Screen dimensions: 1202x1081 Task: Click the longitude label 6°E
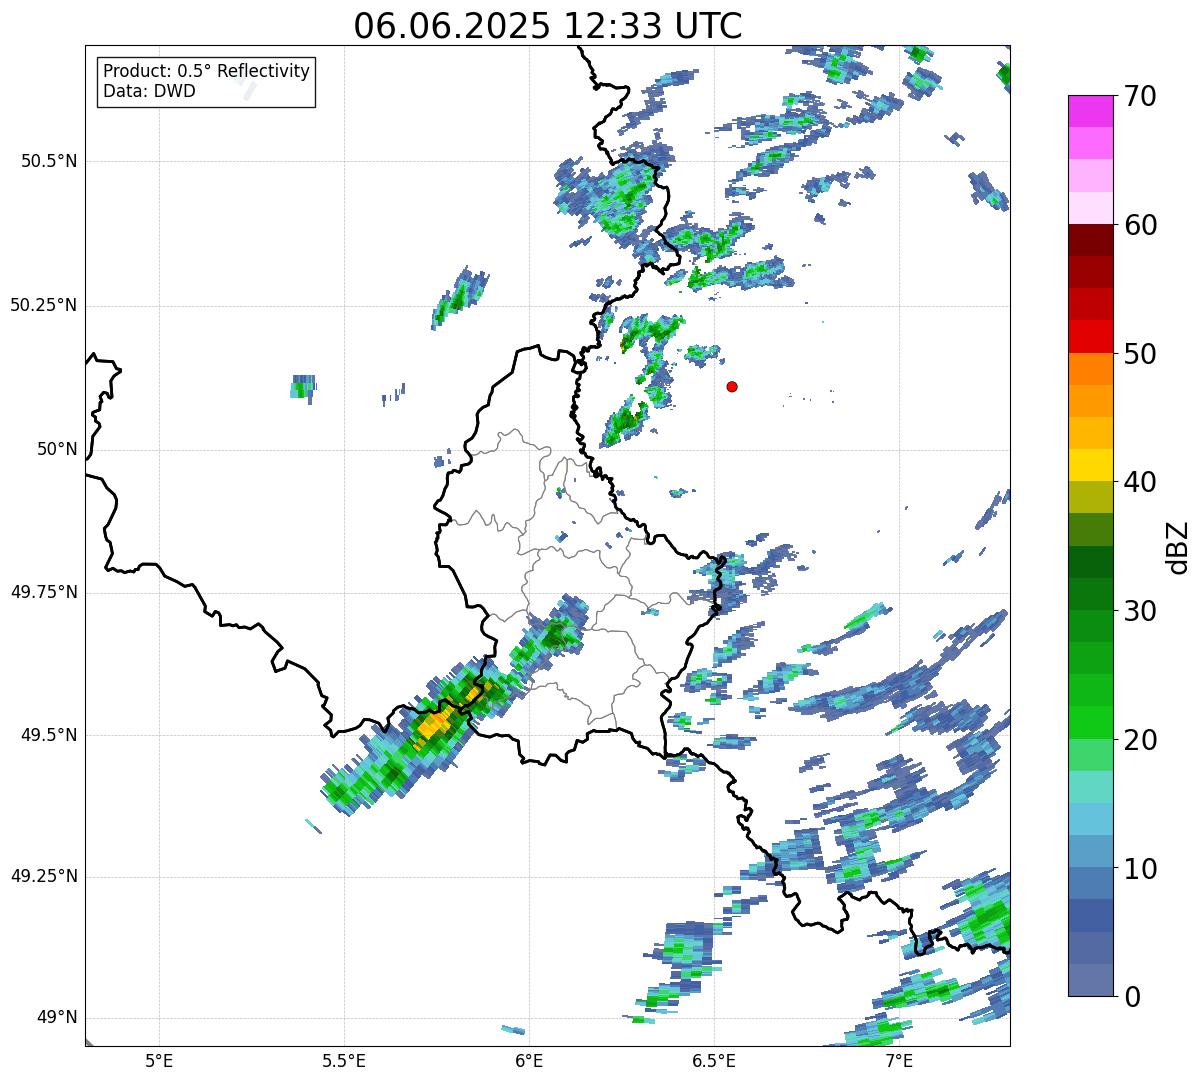coord(529,1060)
